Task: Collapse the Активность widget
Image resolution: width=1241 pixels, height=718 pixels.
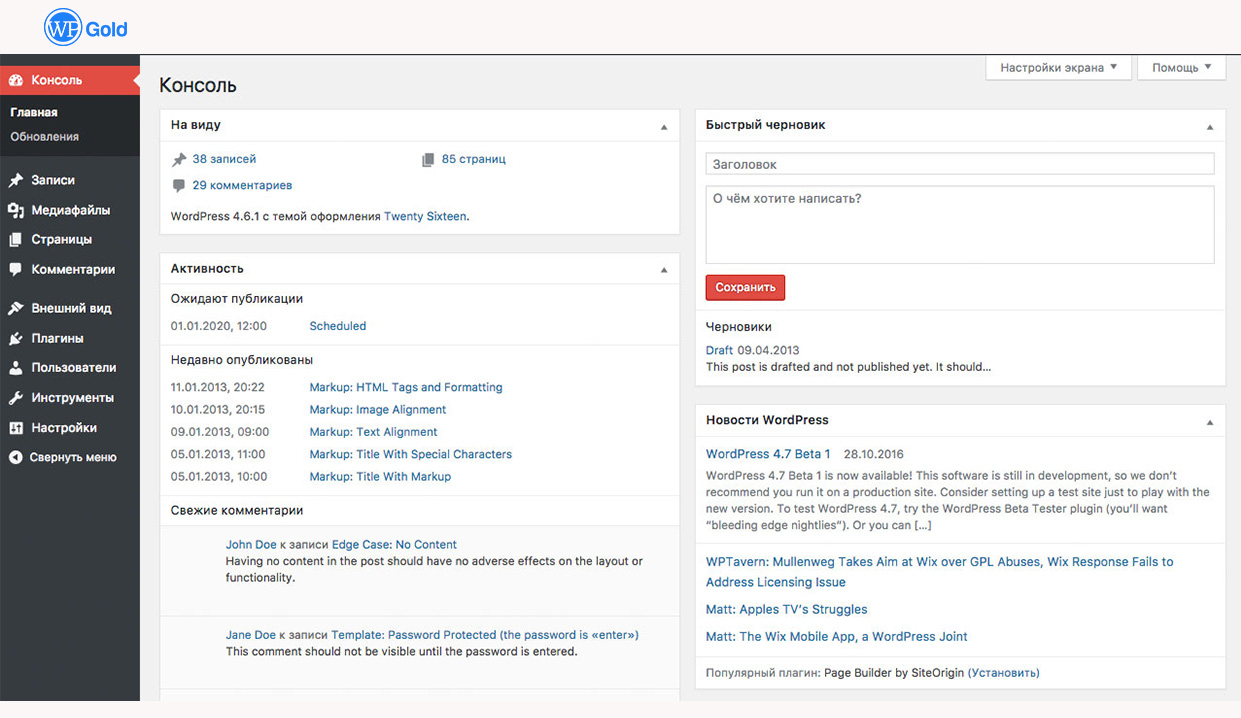Action: [x=664, y=270]
